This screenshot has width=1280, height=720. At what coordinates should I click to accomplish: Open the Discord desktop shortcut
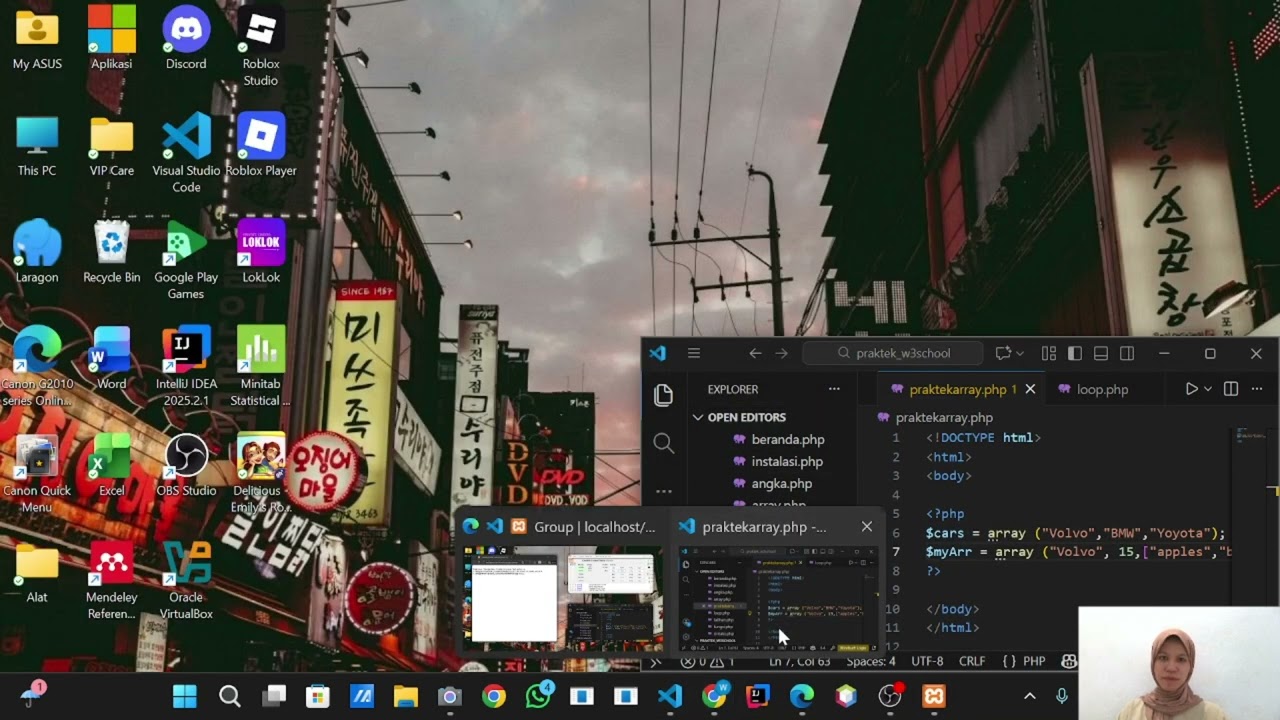click(186, 39)
